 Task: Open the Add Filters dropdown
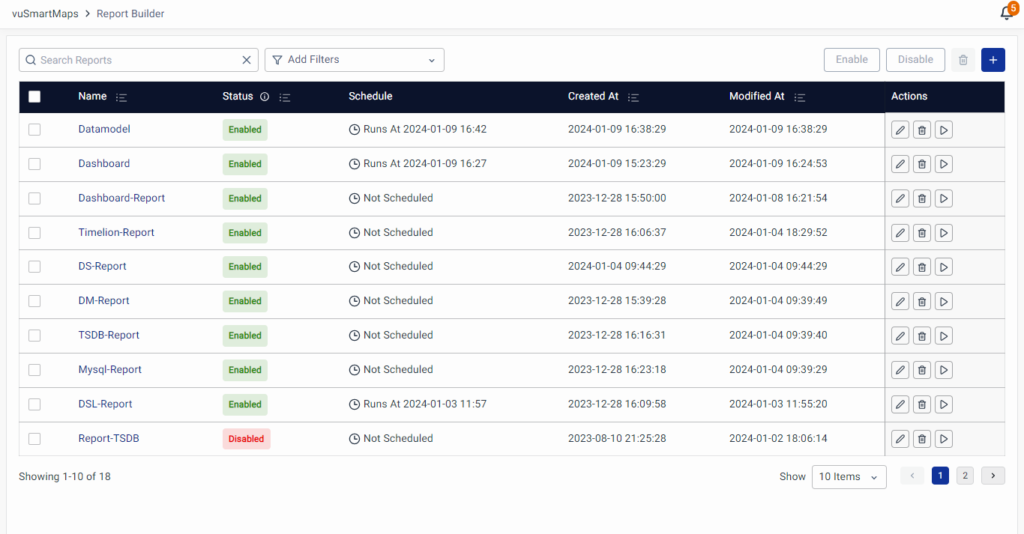click(x=354, y=60)
